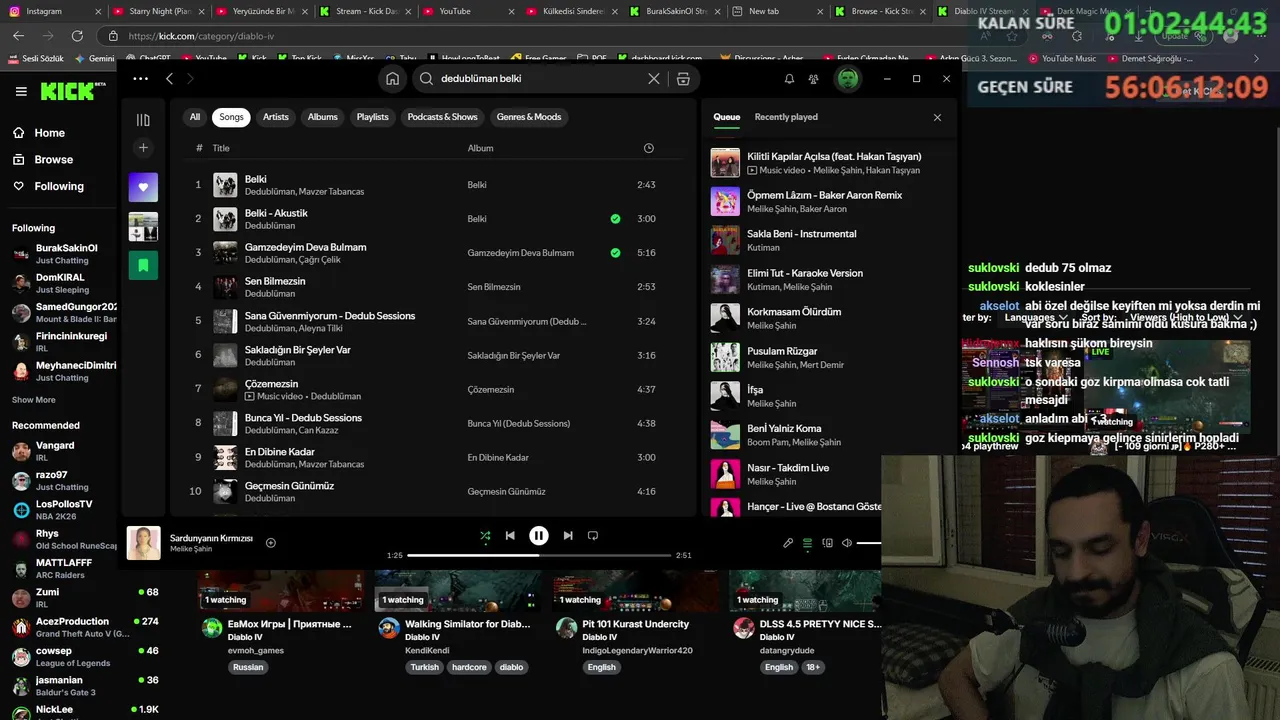
Task: Select the Genres & Moods filter chip
Action: coord(529,117)
